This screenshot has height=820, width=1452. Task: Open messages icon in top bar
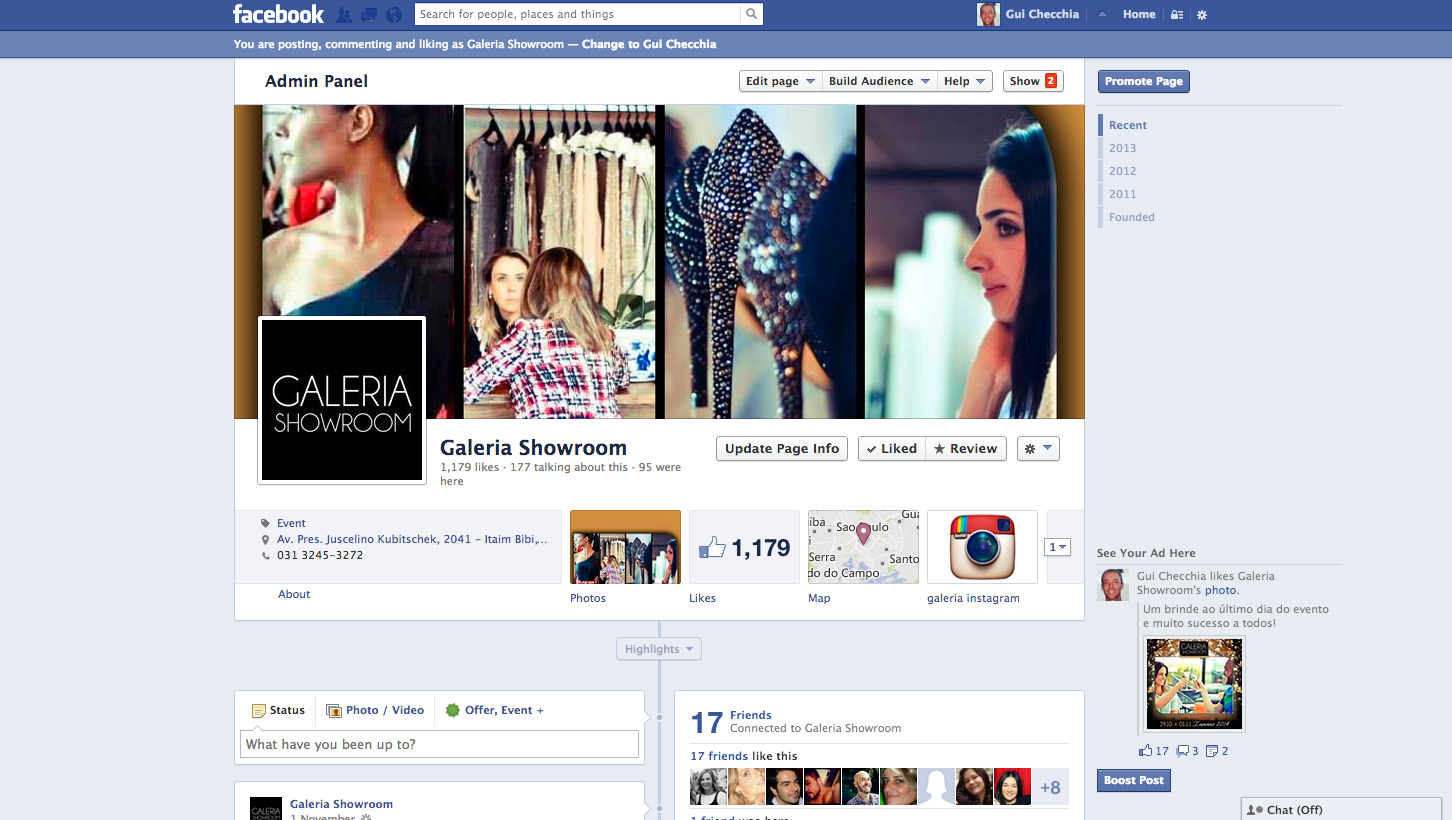point(369,15)
